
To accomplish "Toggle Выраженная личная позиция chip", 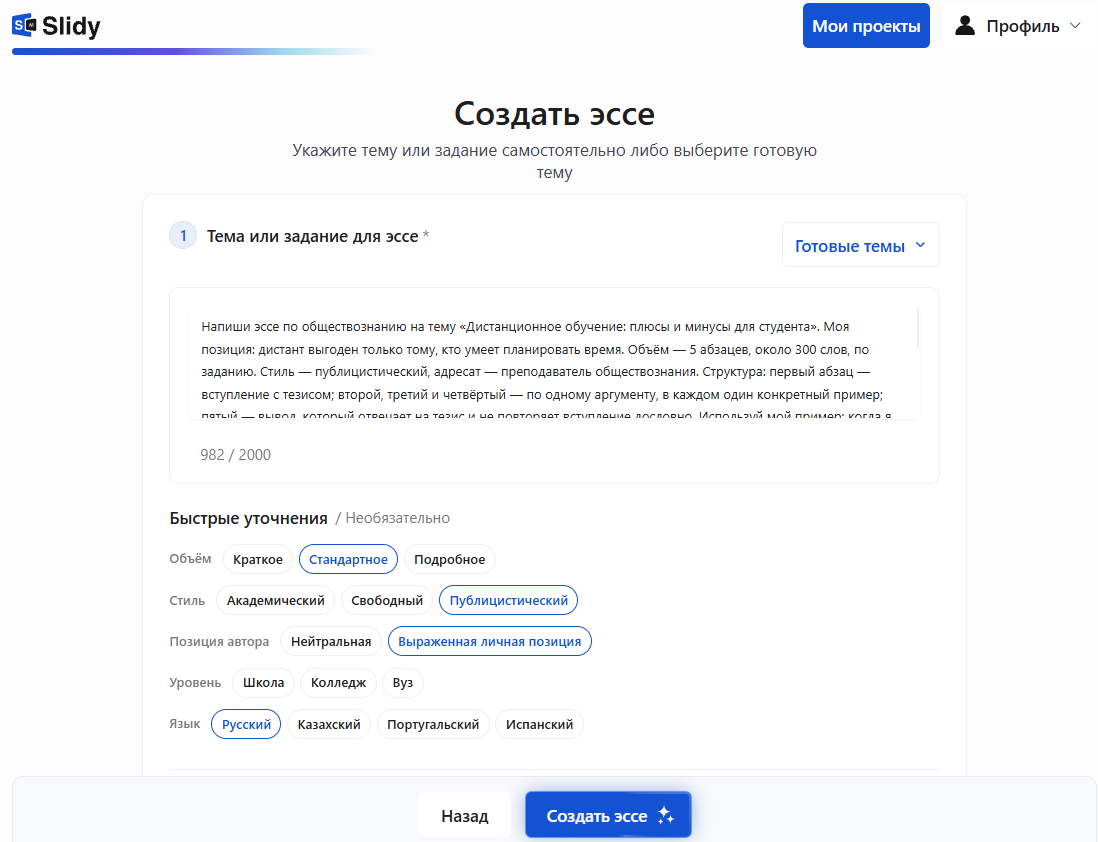I will click(489, 642).
